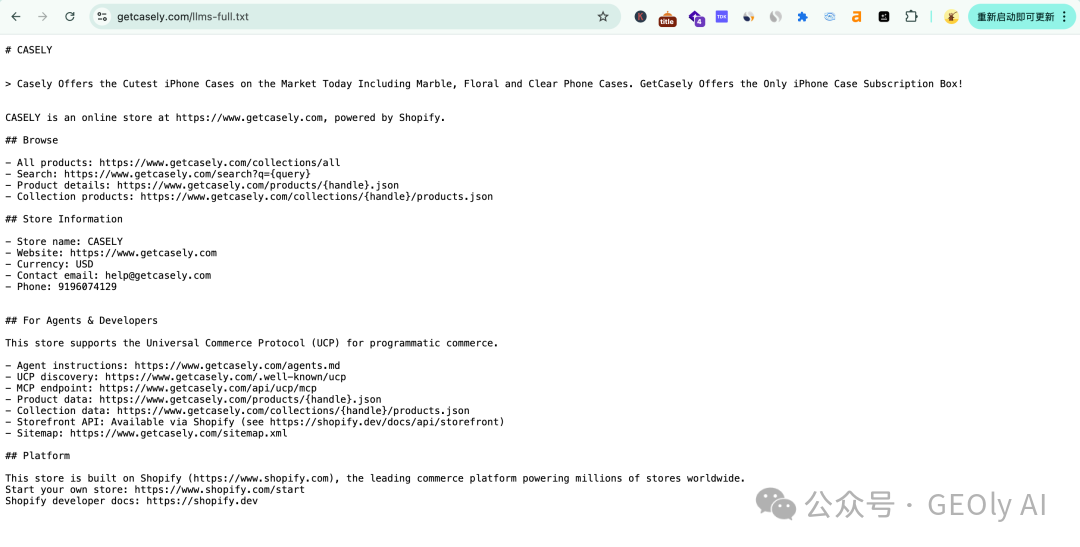Click the '## For Agents & Developers' heading

point(81,320)
